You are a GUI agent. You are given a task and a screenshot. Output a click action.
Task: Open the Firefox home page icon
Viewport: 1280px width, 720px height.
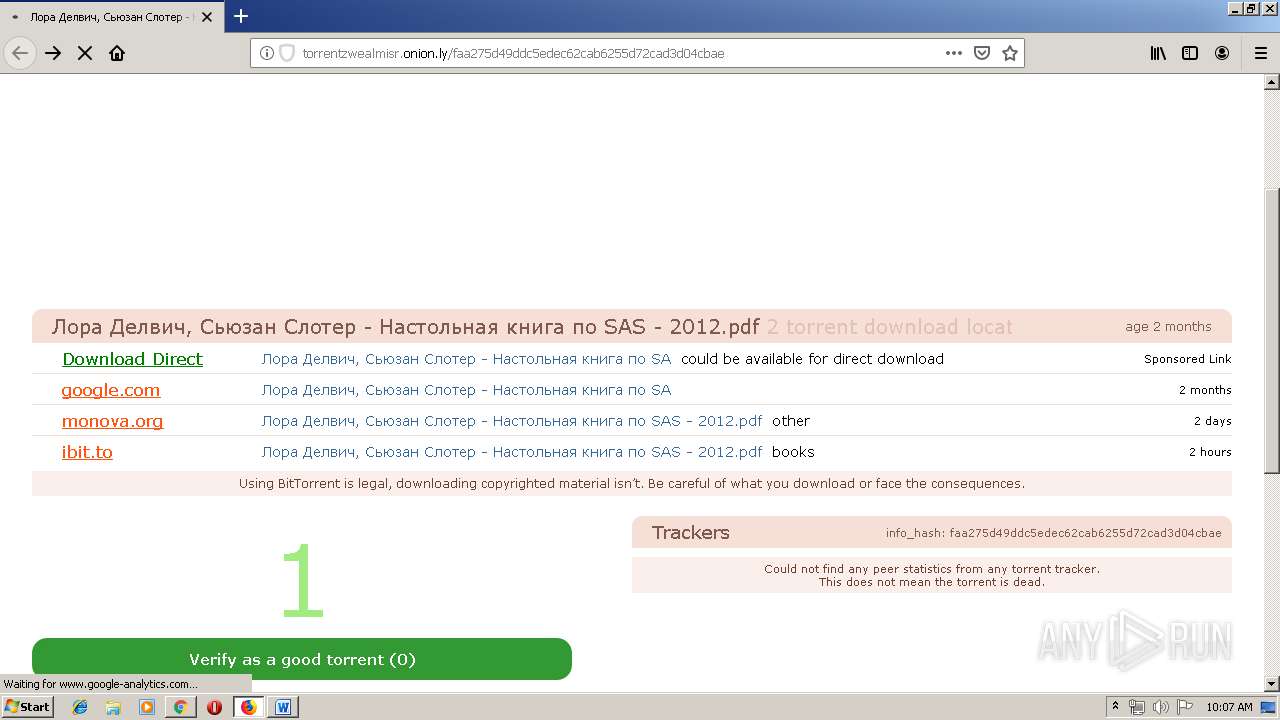pos(117,53)
